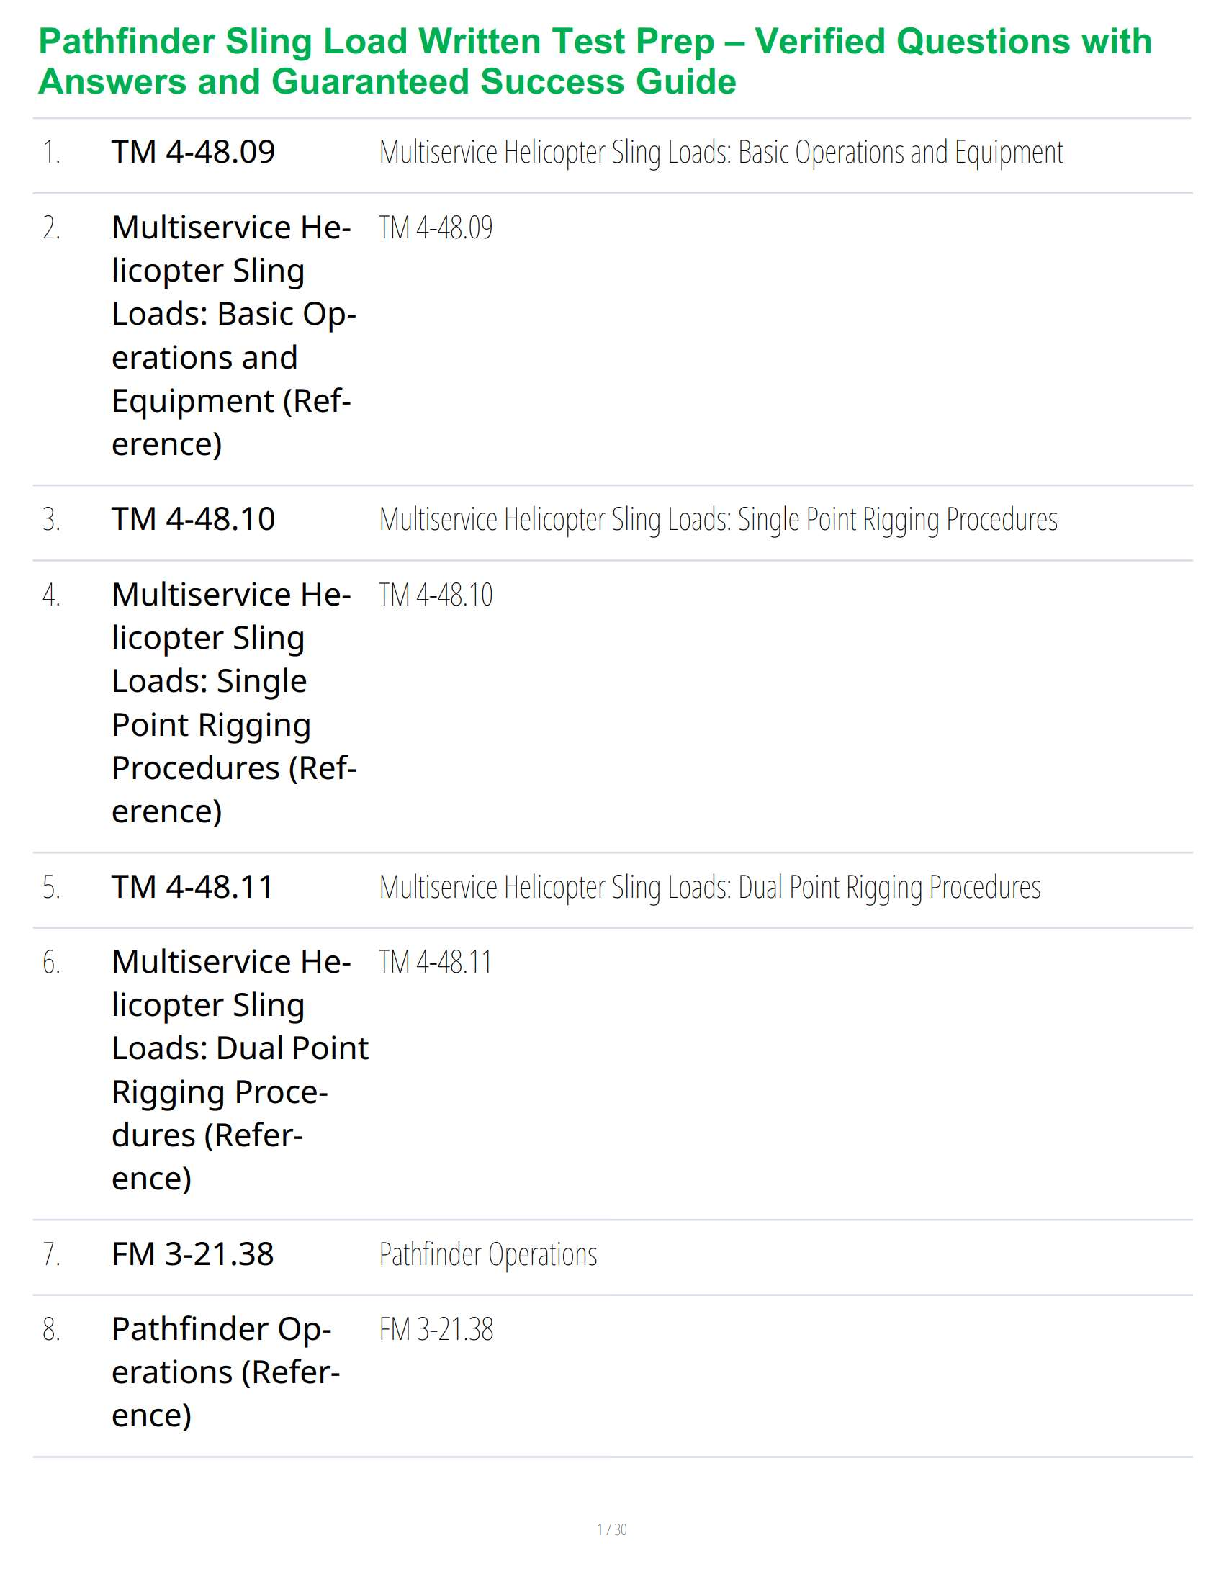
Task: Select the bold term TM 4-48.09 in row 1
Action: tap(193, 152)
